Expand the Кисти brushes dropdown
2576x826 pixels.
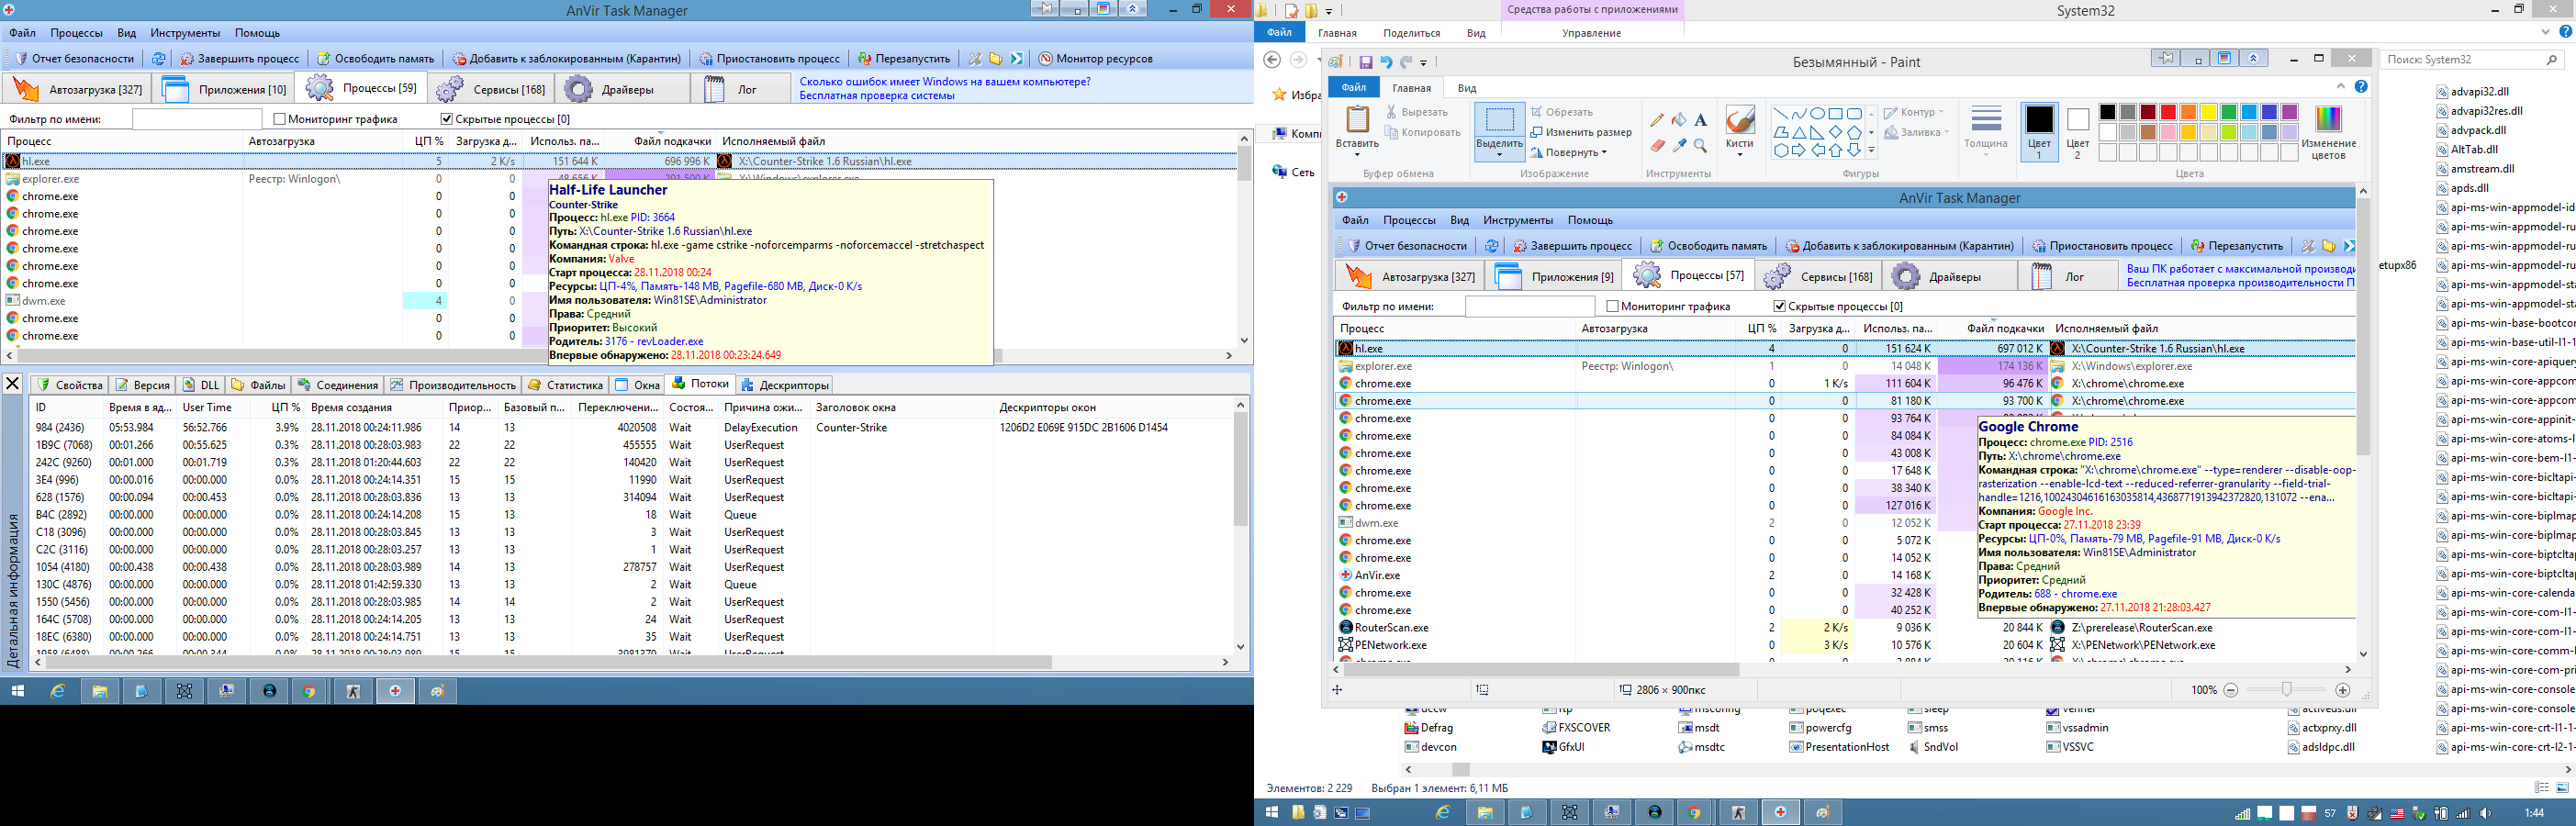[x=1740, y=154]
